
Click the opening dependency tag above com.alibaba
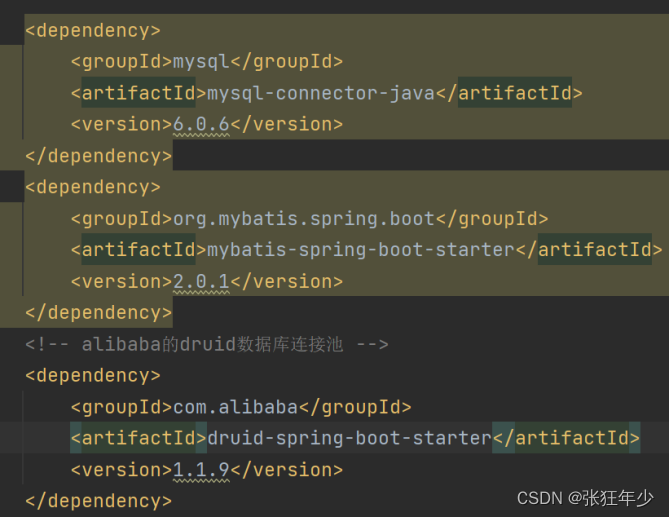93,376
